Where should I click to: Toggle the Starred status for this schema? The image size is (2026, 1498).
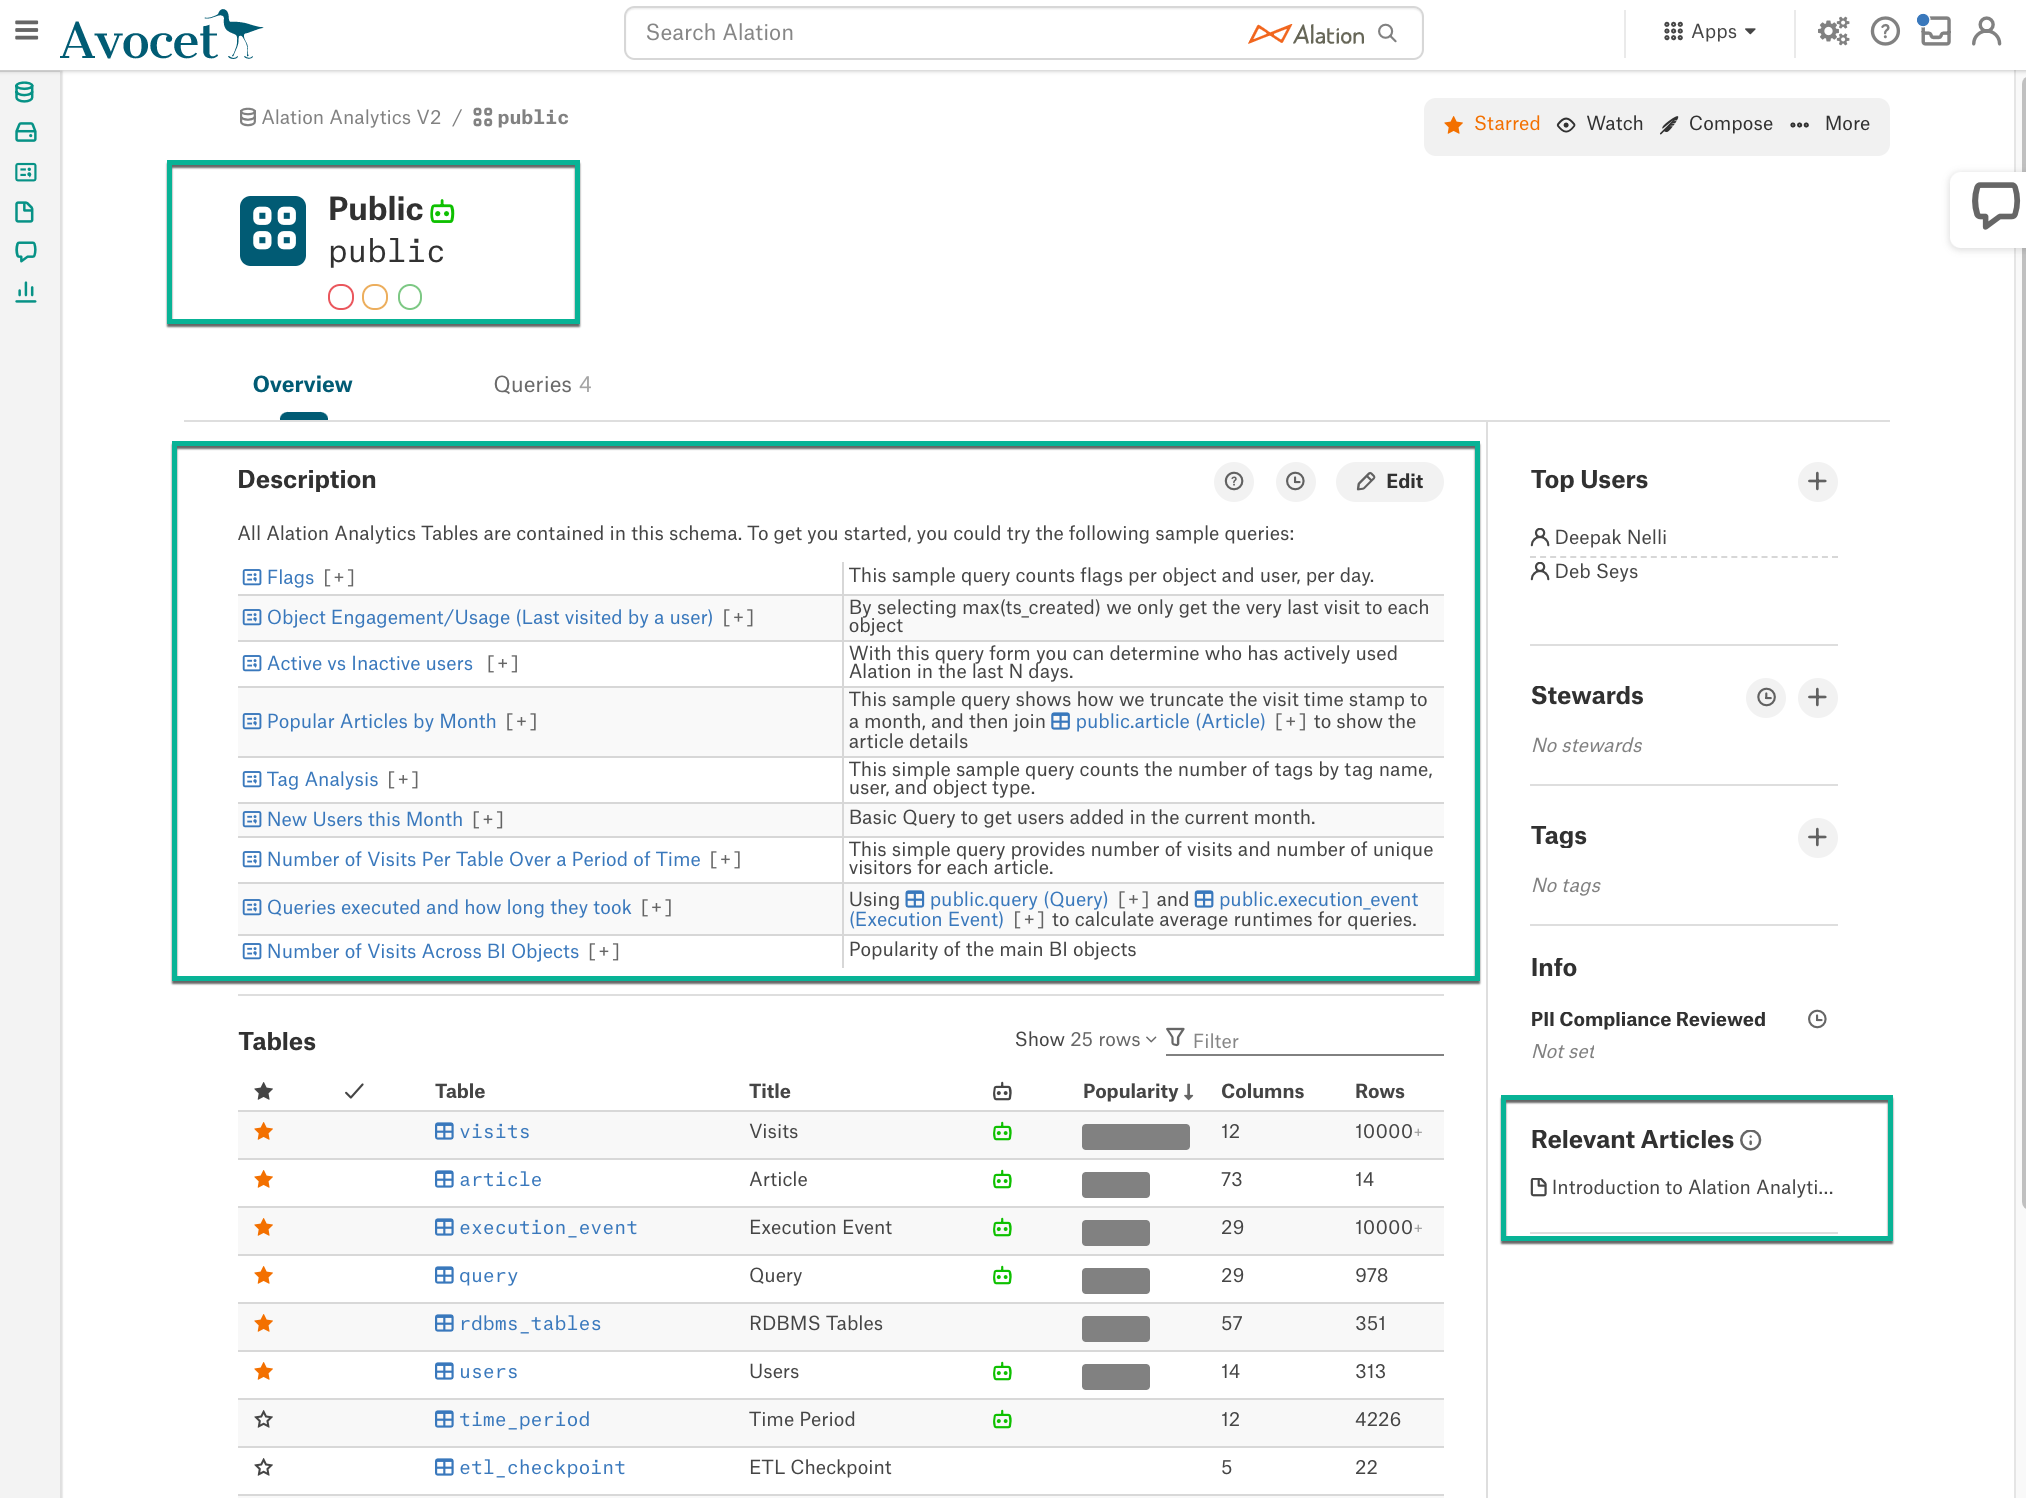tap(1492, 124)
